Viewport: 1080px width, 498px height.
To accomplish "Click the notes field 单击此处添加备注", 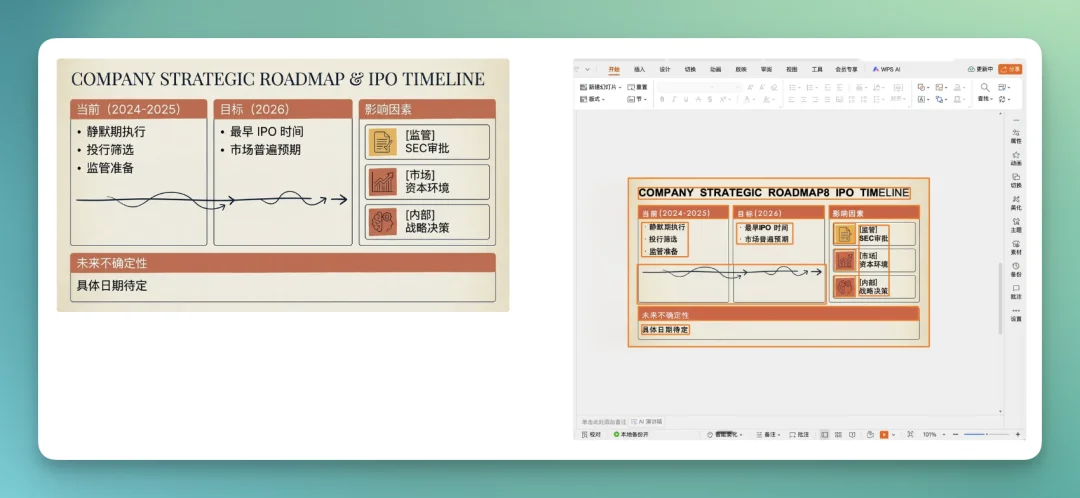I will (x=603, y=422).
